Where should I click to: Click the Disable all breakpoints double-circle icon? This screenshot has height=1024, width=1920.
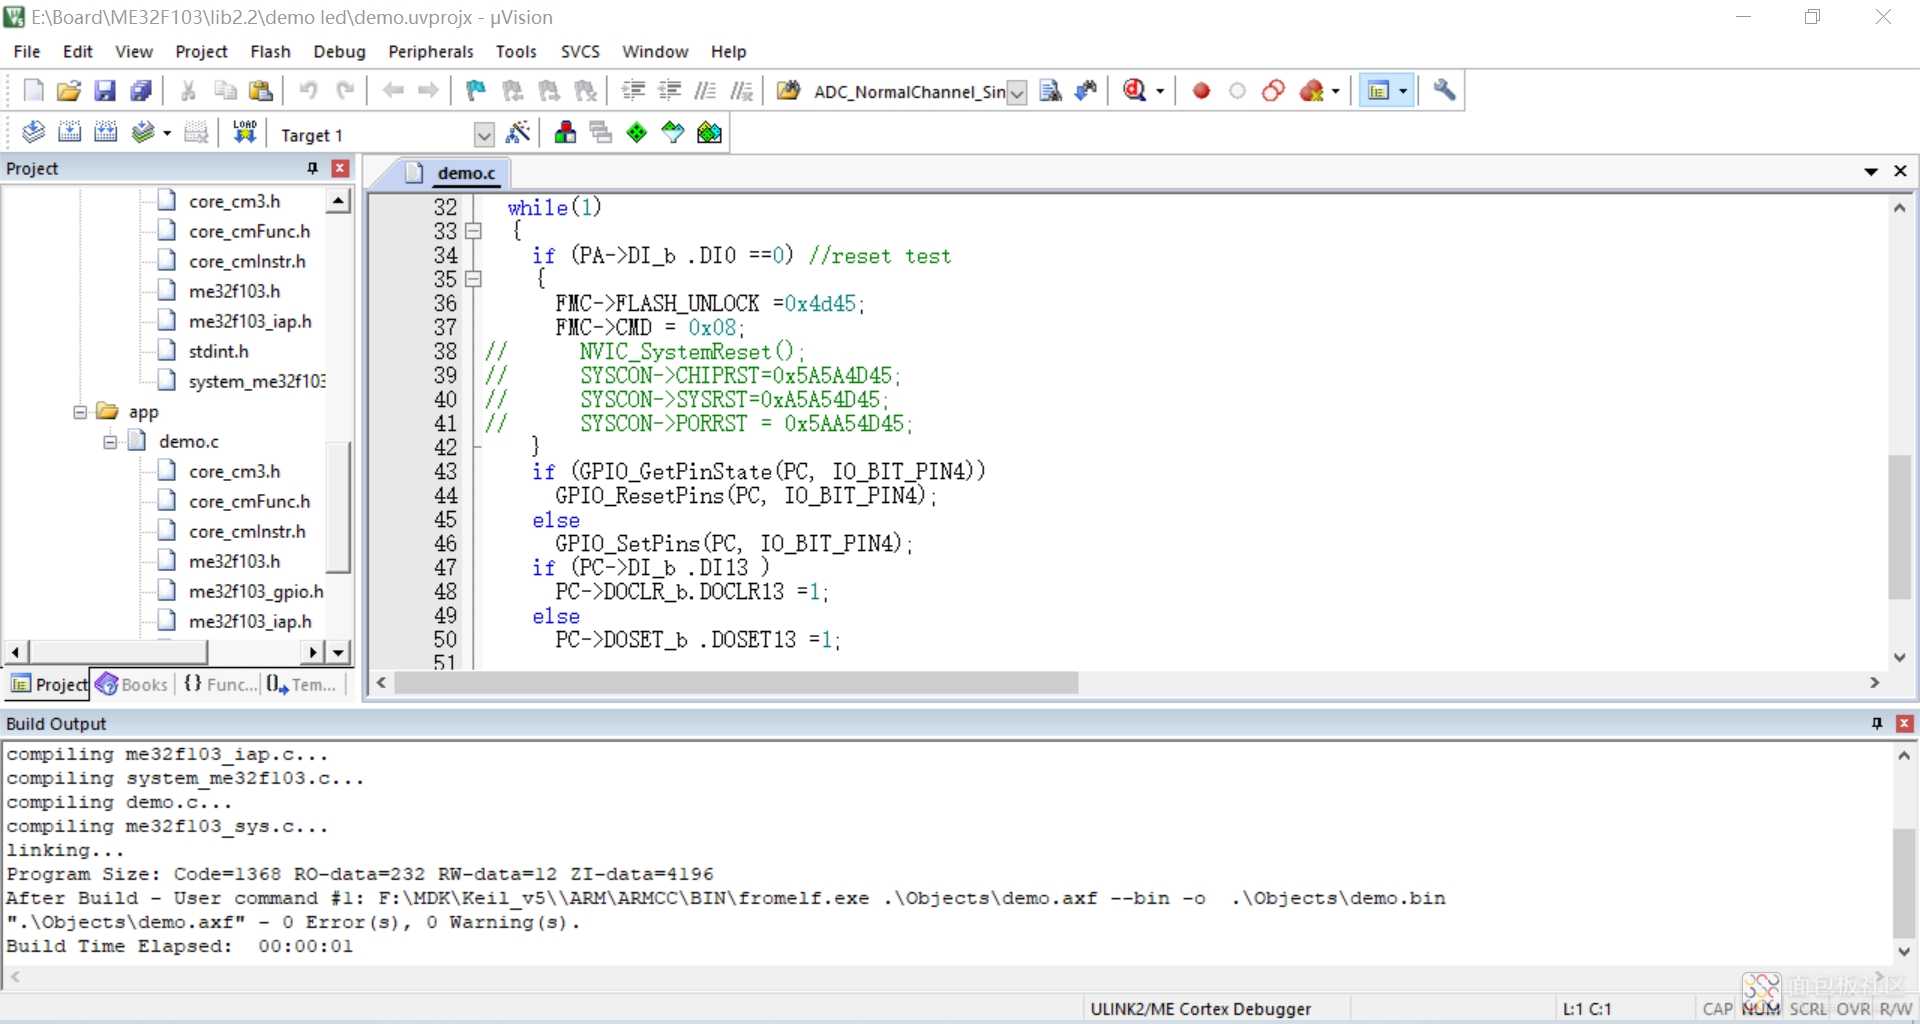pyautogui.click(x=1273, y=91)
